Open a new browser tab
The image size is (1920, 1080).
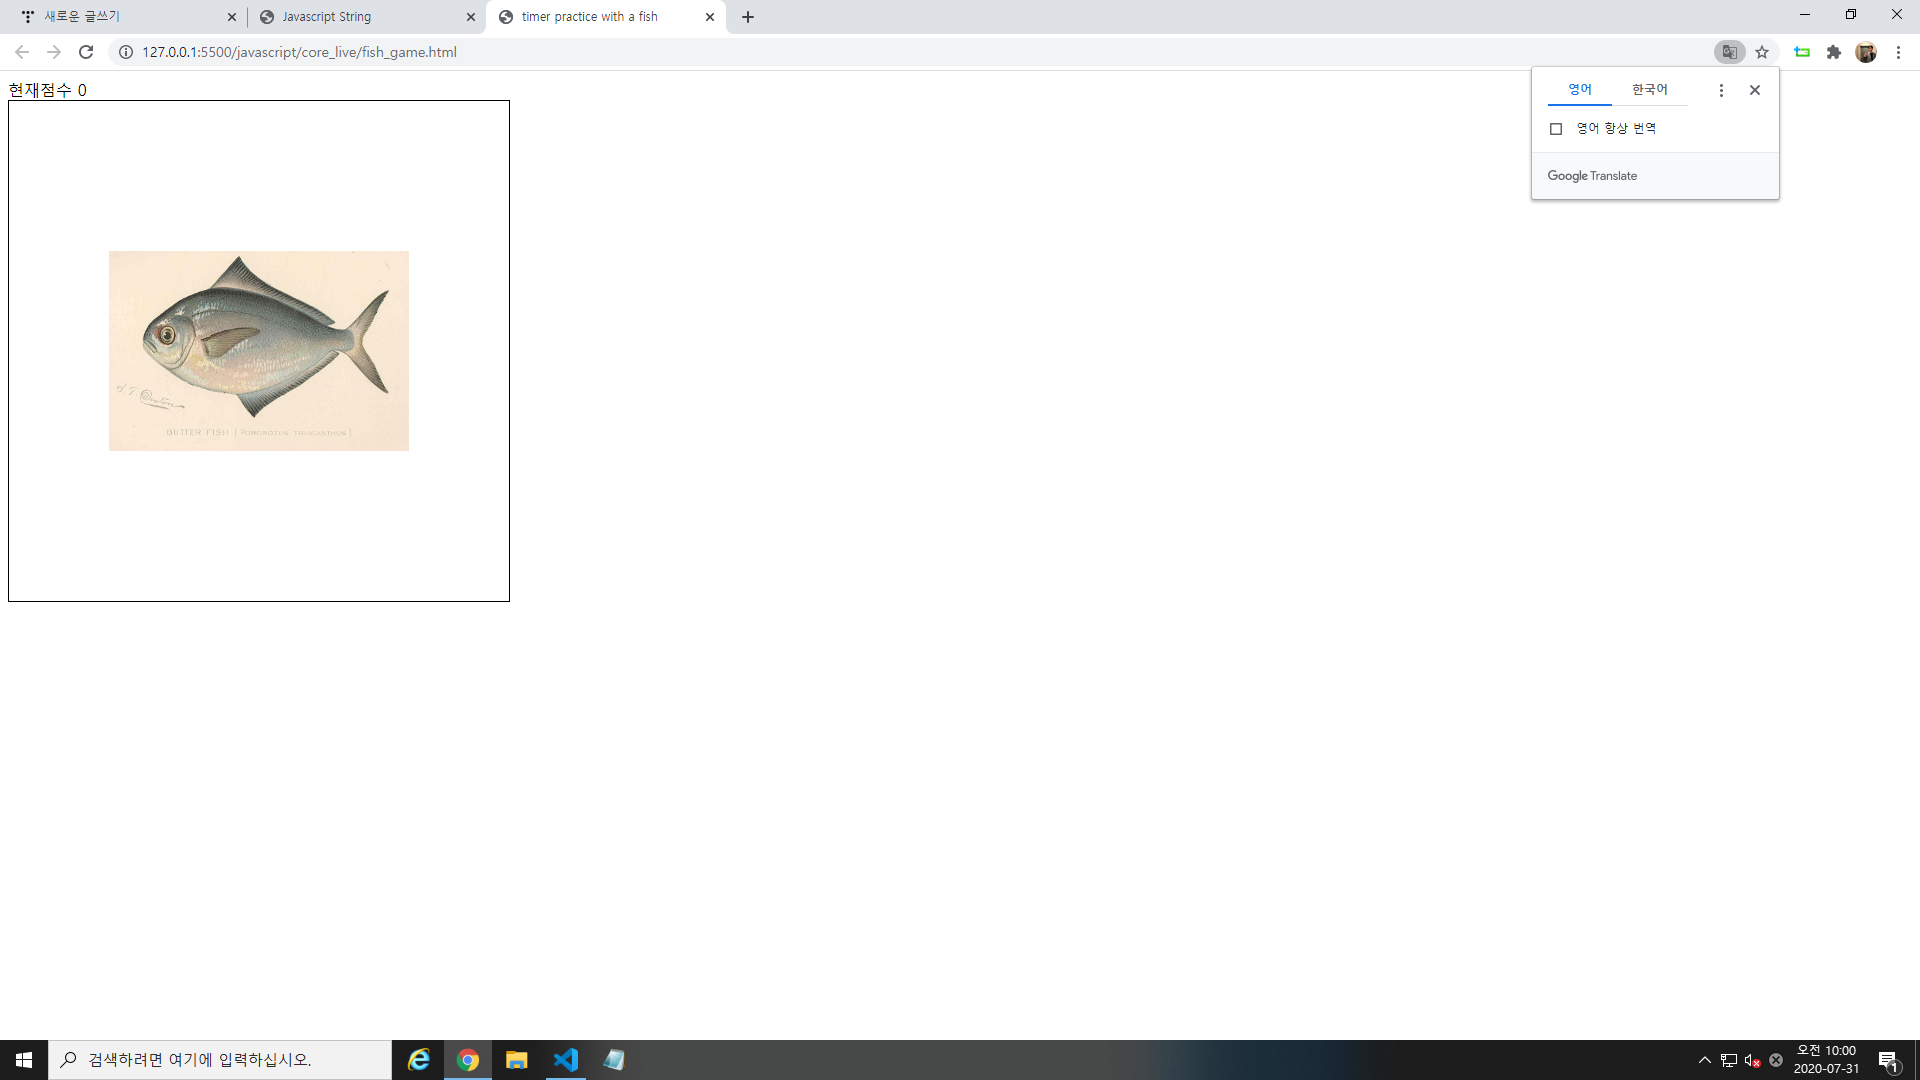pyautogui.click(x=748, y=17)
